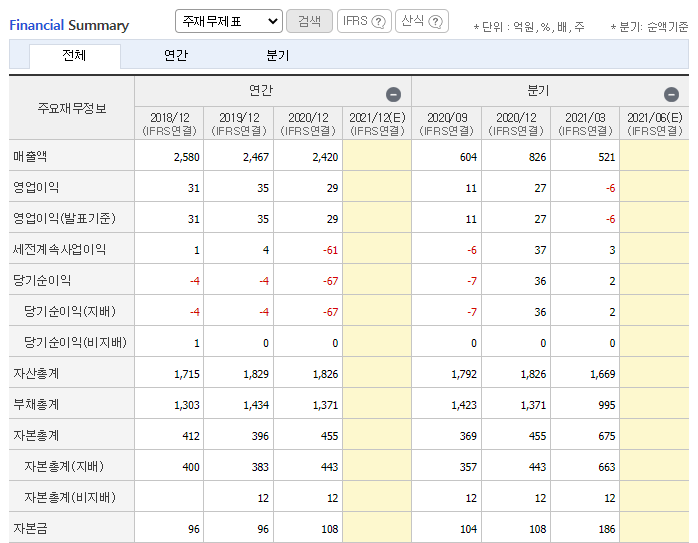Click the 2018/12 annual column header
Screen dimensions: 698x543
click(x=169, y=124)
